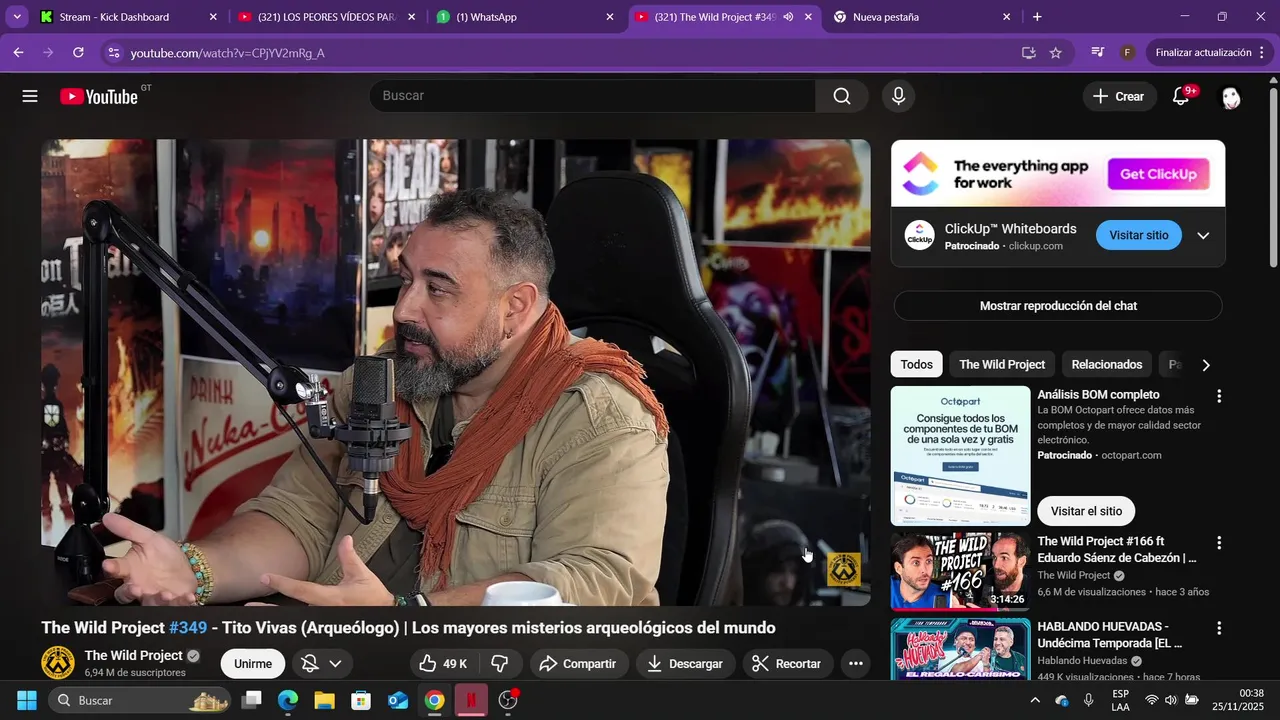Mute the Wild Project tab audio

(788, 17)
